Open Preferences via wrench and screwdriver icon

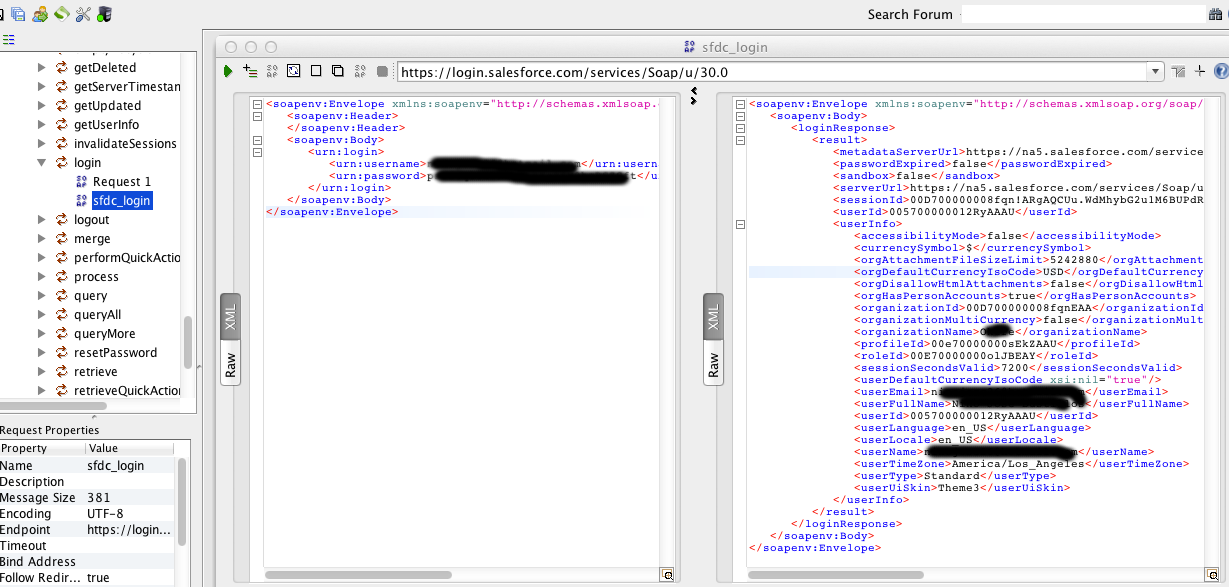tap(83, 14)
